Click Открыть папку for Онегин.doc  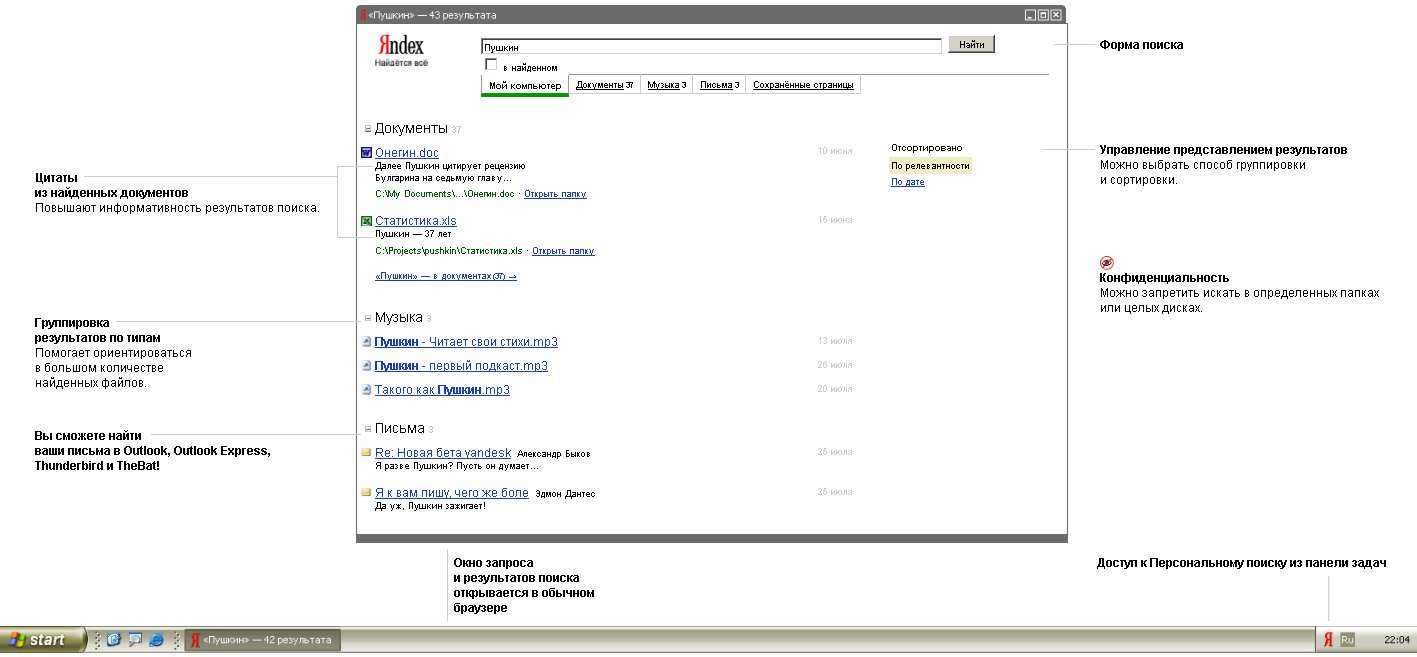[x=555, y=194]
